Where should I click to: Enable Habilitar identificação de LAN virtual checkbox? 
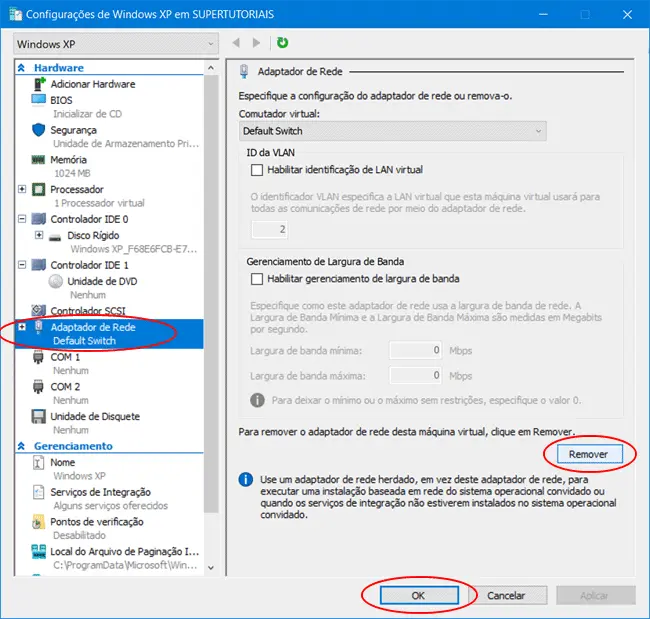coord(257,170)
